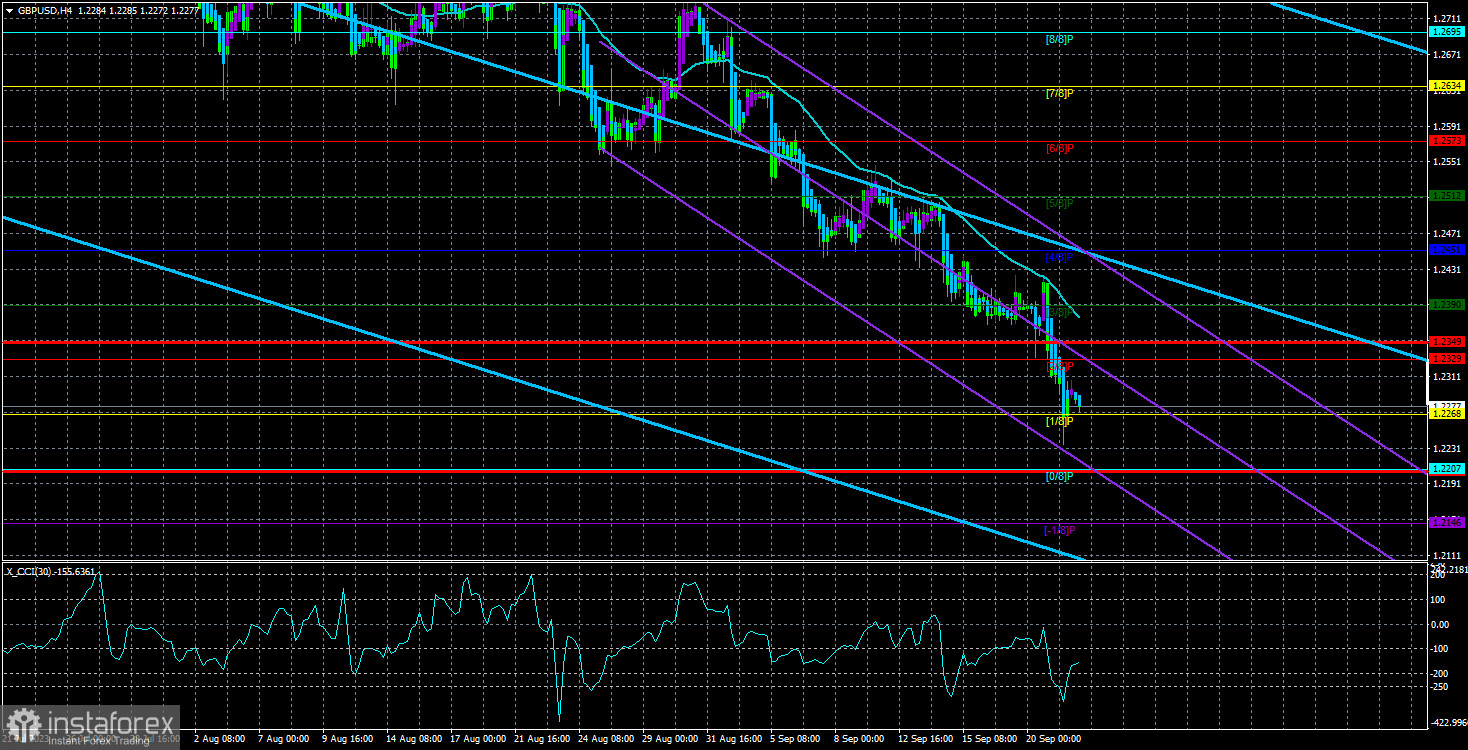Click the 20 Sep 00:00 time axis label
Viewport: 1468px width, 750px height.
[1055, 740]
